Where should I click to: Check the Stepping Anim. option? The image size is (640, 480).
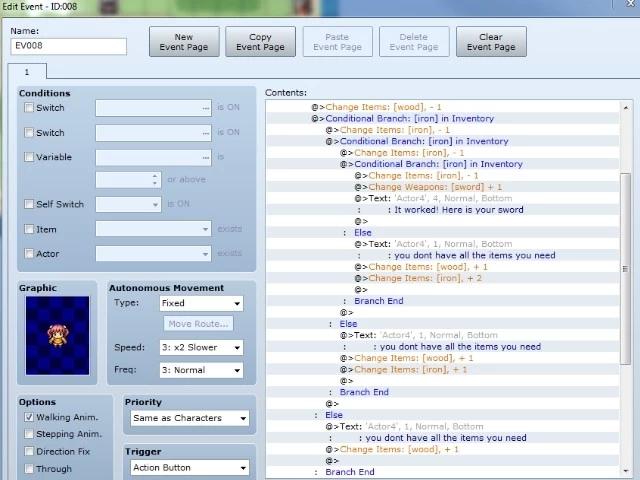[29, 433]
